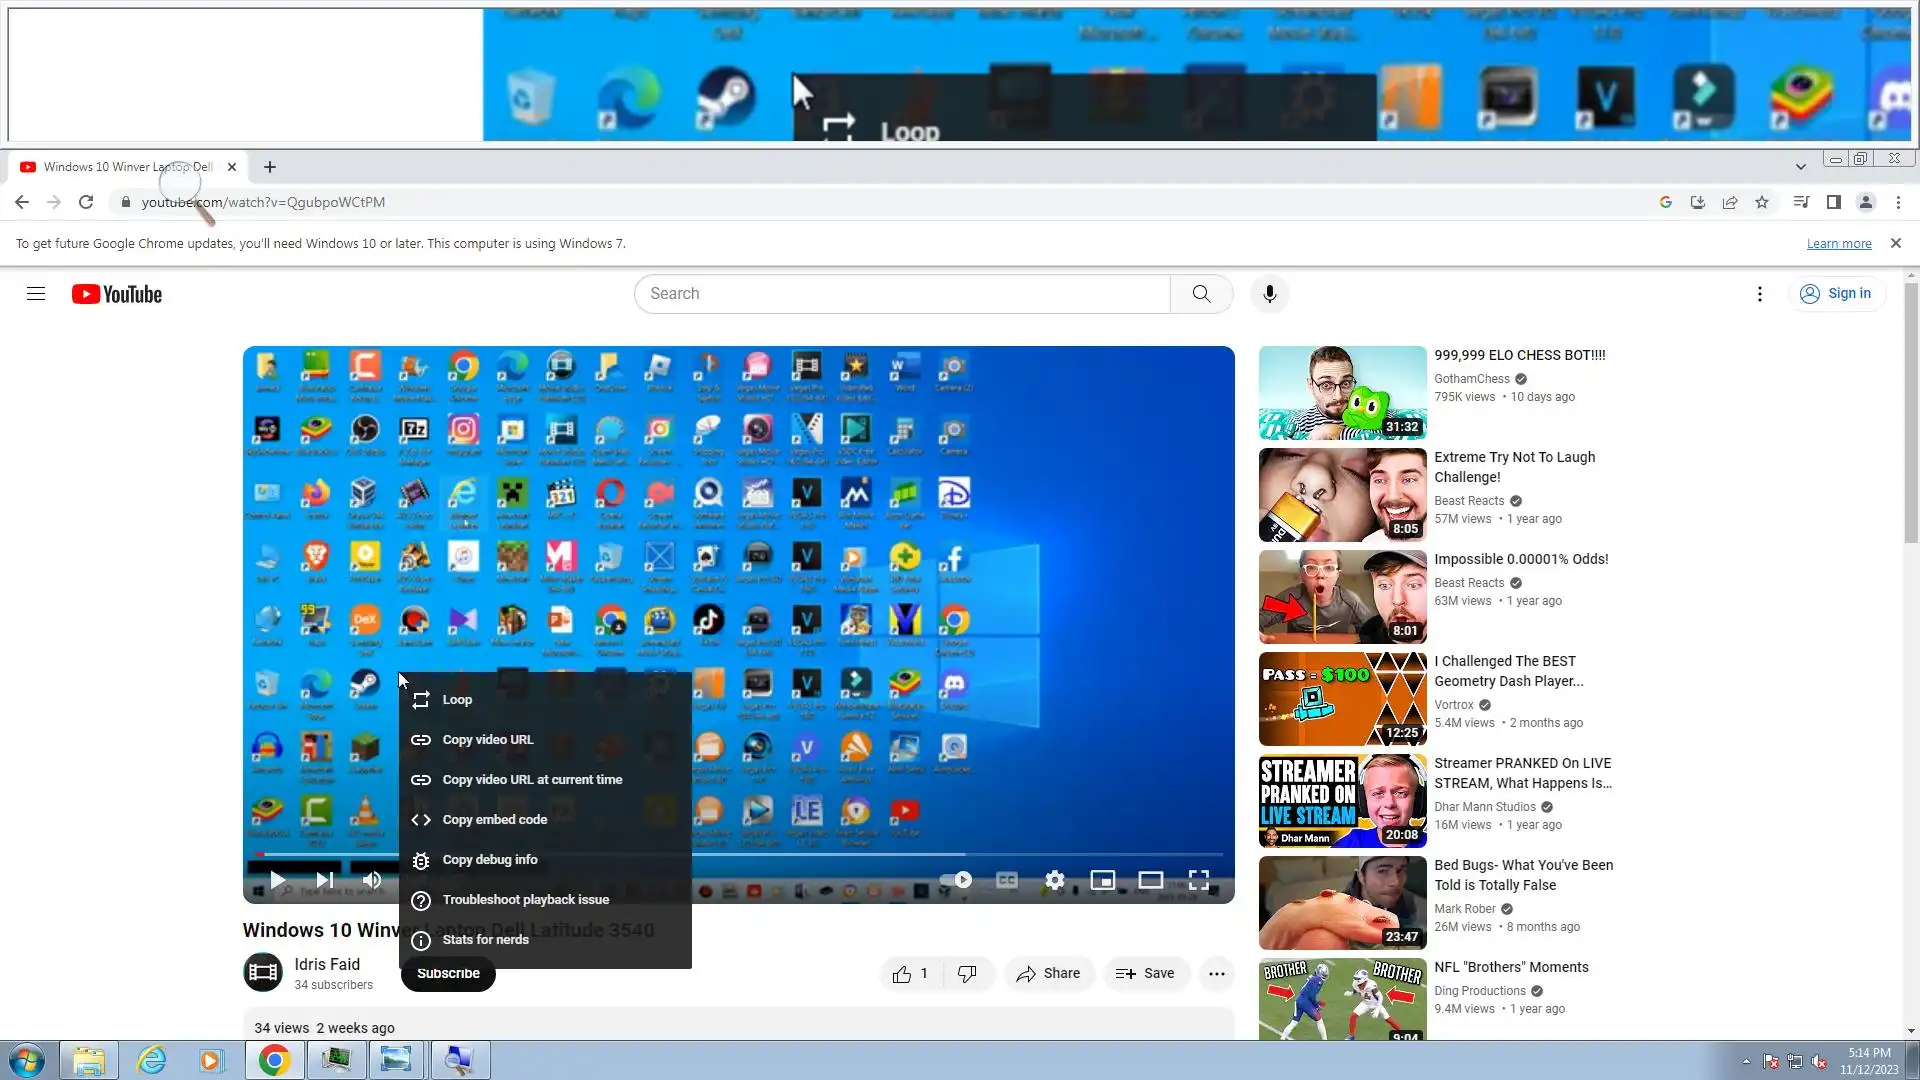Bookmark this page with star icon
Image resolution: width=1920 pixels, height=1080 pixels.
[1762, 202]
